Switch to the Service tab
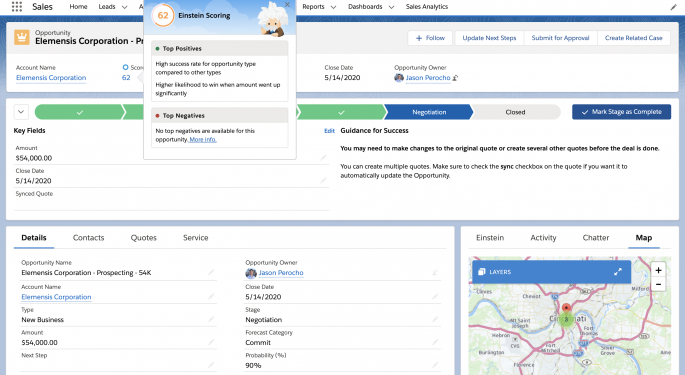 tap(196, 238)
